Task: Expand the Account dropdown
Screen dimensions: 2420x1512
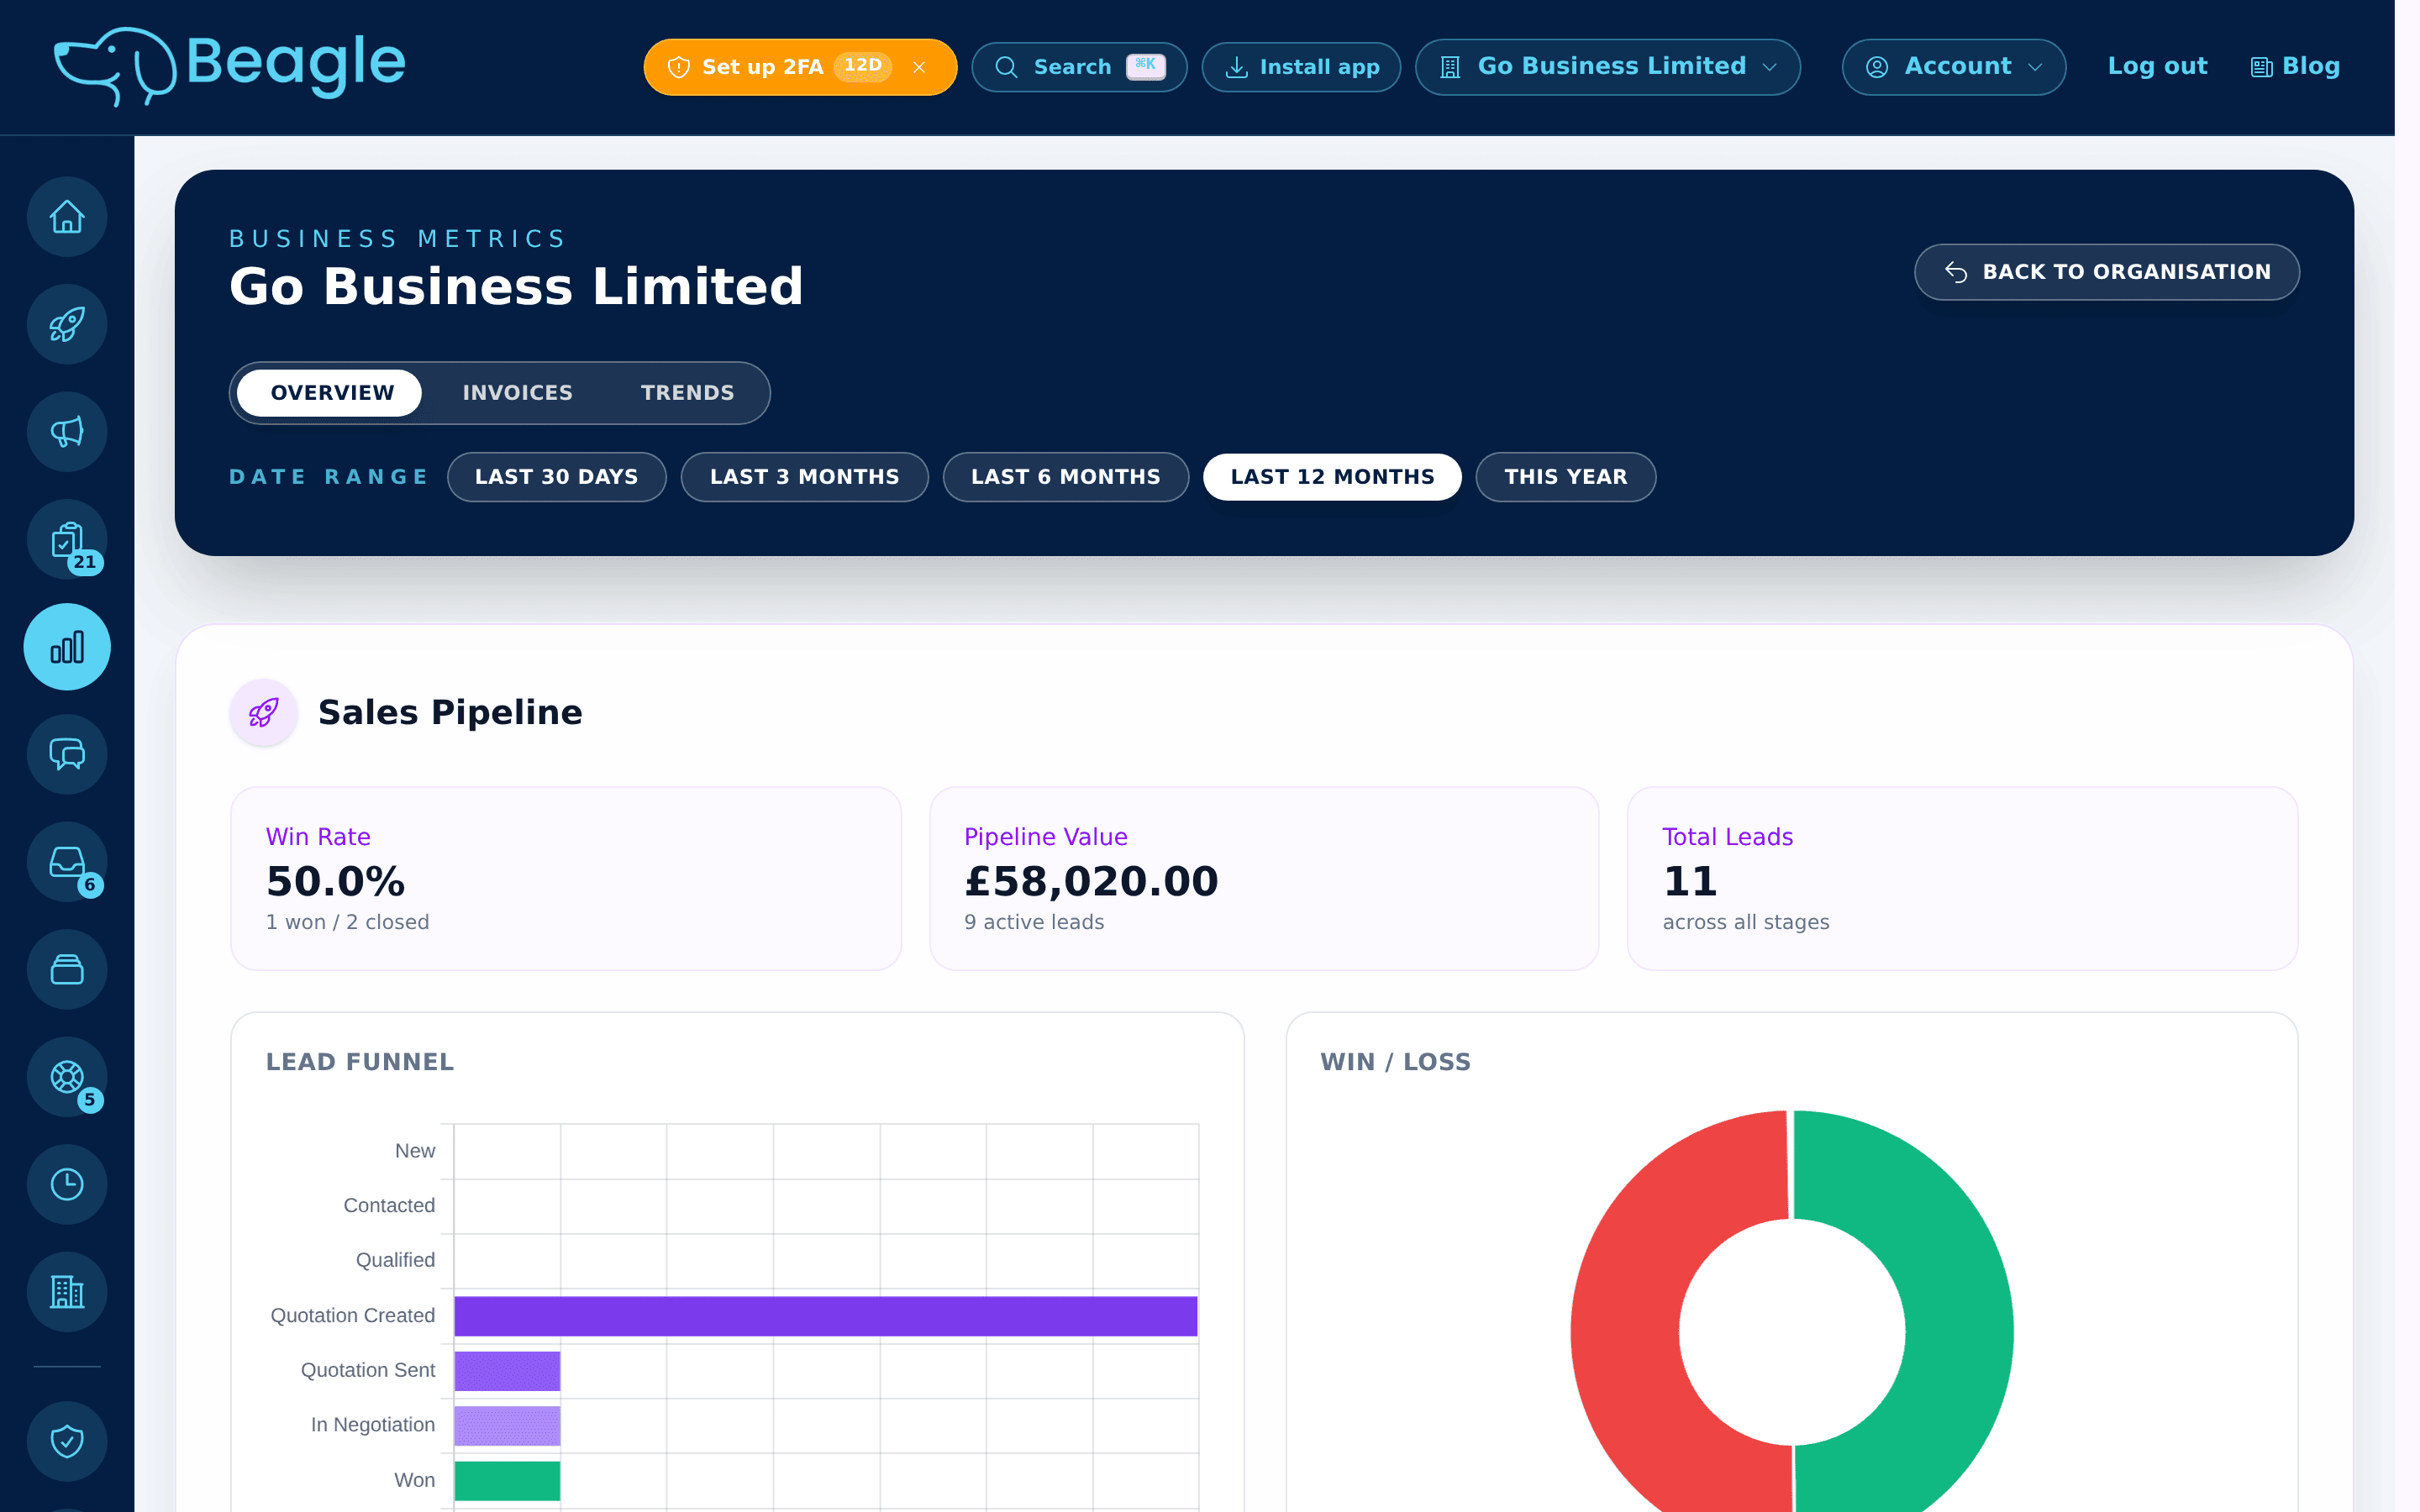Action: (1954, 67)
